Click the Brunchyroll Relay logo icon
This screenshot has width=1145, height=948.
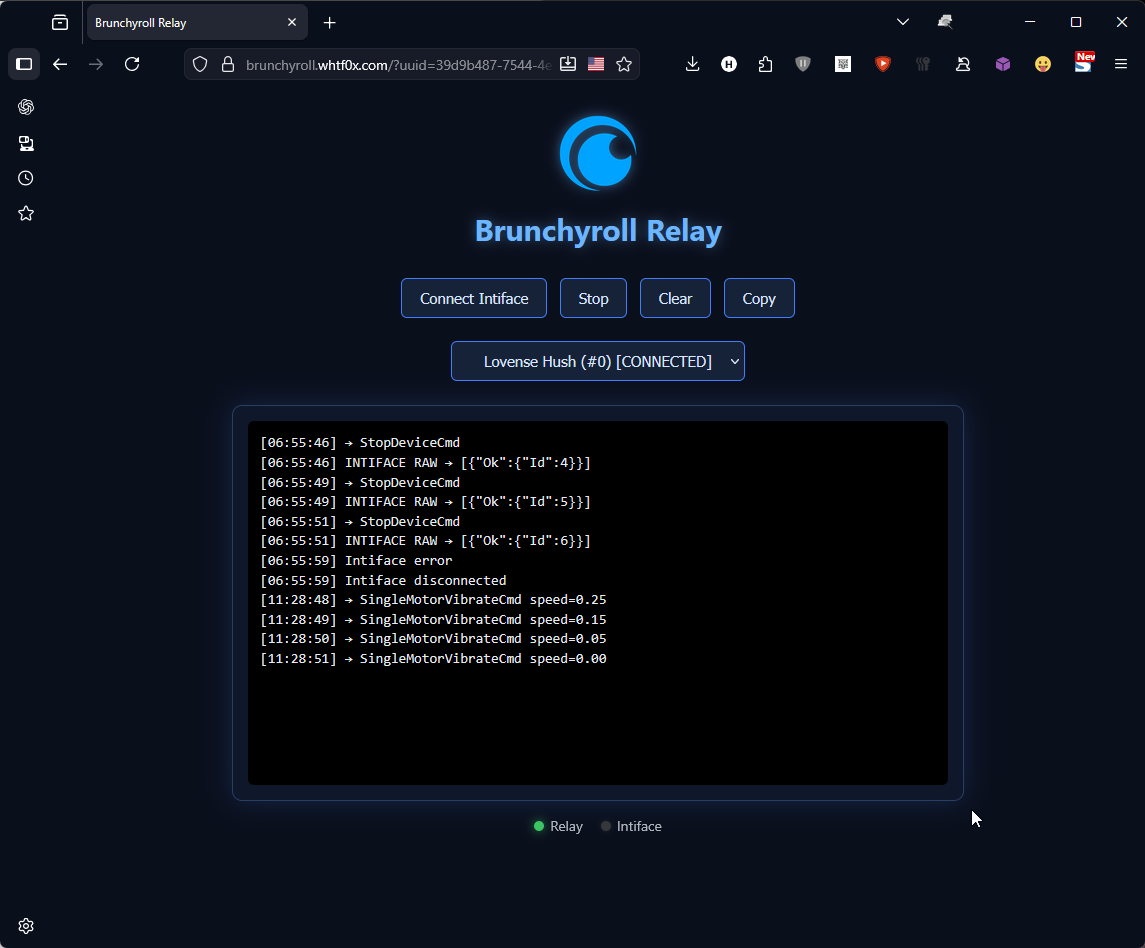pyautogui.click(x=598, y=153)
